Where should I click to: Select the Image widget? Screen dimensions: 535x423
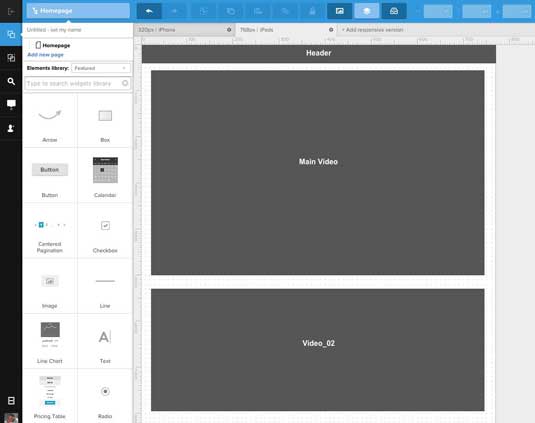tap(50, 287)
